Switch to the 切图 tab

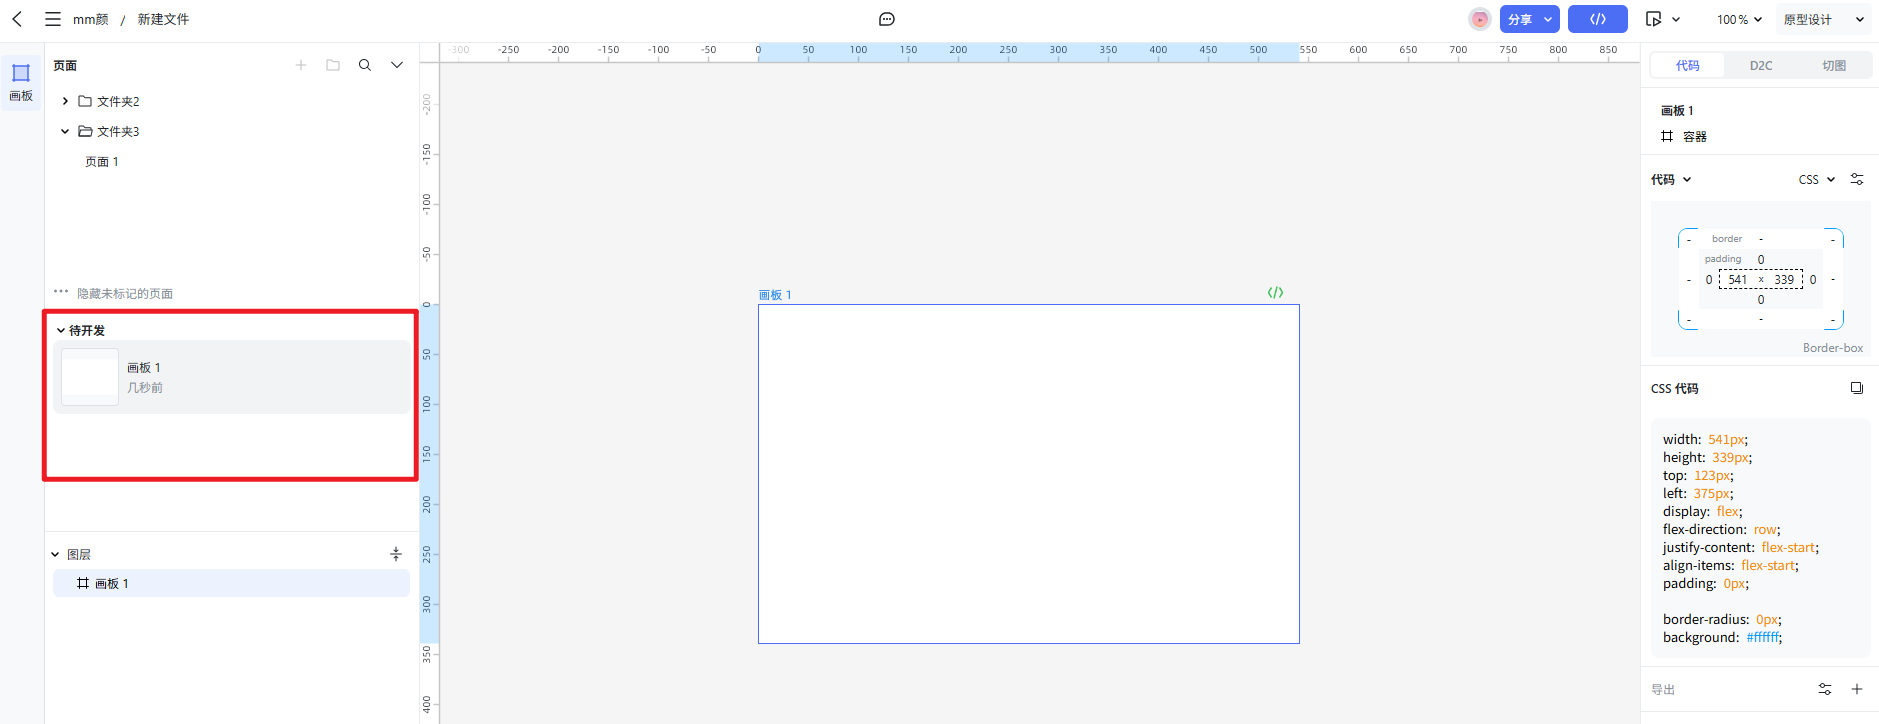1833,66
